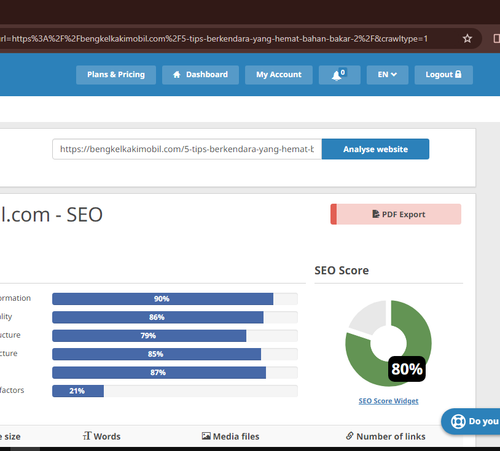Click the Number of links heading
Screen dimensions: 500x451
[x=386, y=436]
